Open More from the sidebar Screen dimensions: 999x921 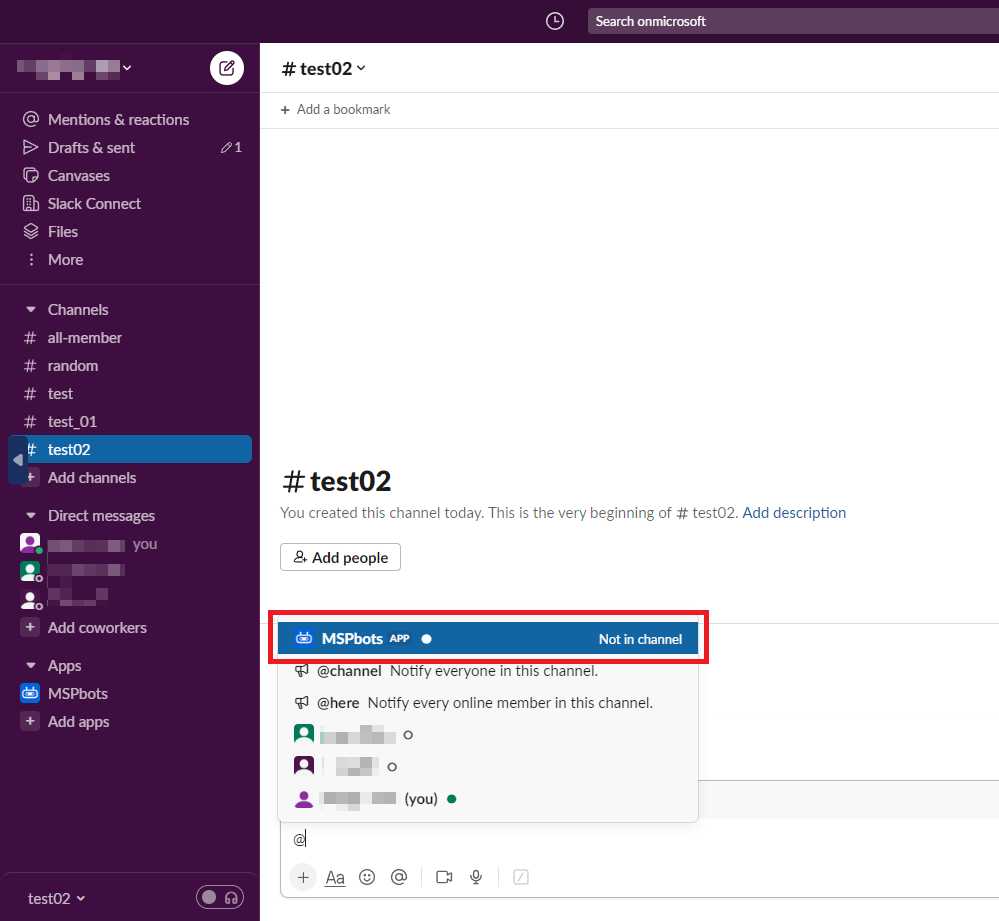tap(64, 259)
